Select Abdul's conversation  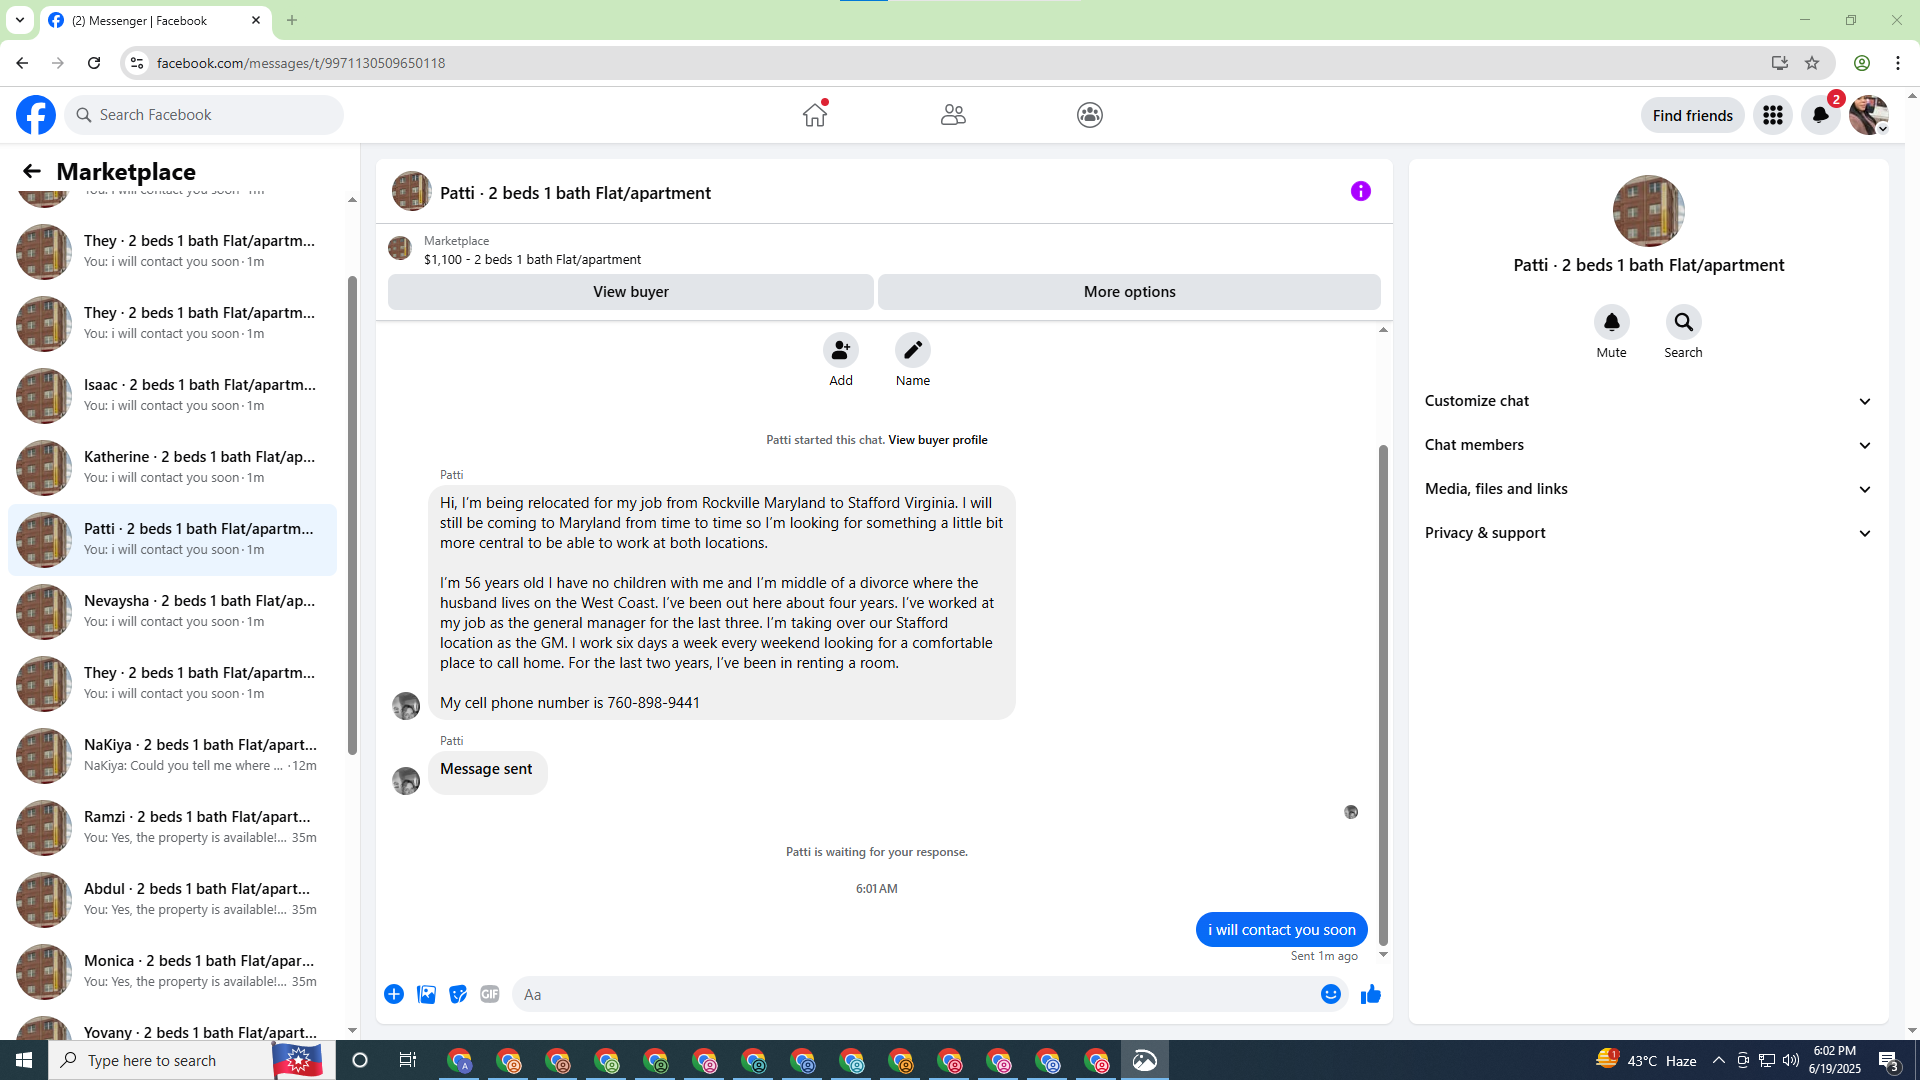click(172, 899)
